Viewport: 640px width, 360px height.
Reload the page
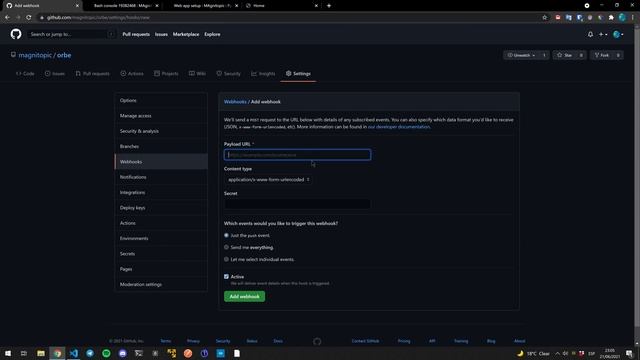point(29,18)
